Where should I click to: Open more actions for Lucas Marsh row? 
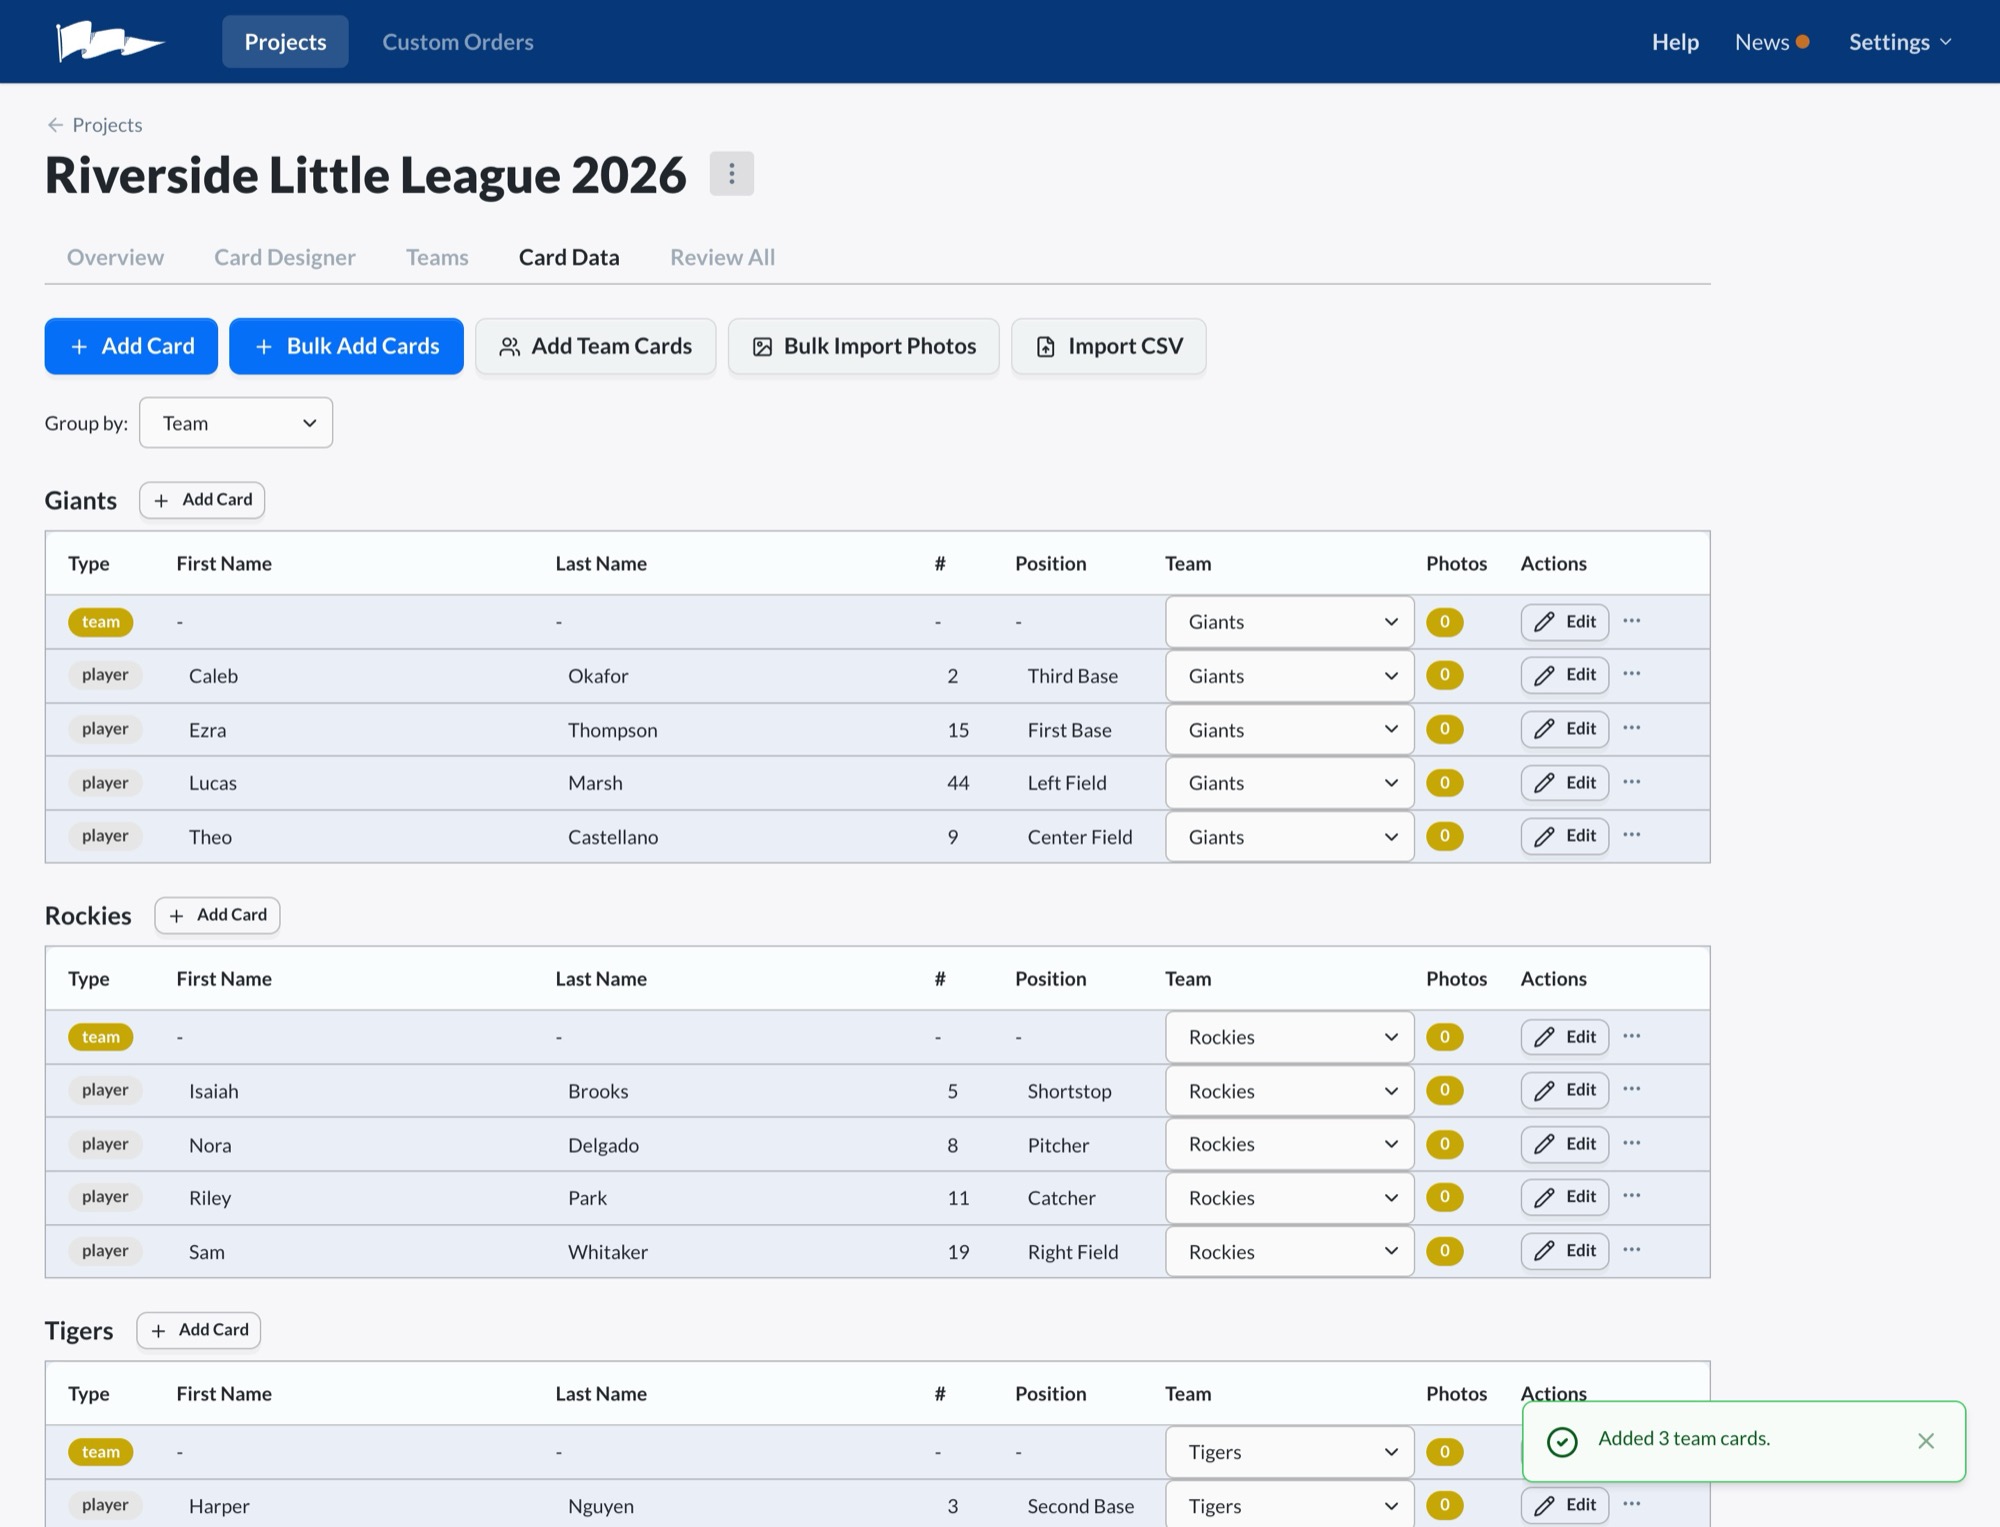[1632, 782]
